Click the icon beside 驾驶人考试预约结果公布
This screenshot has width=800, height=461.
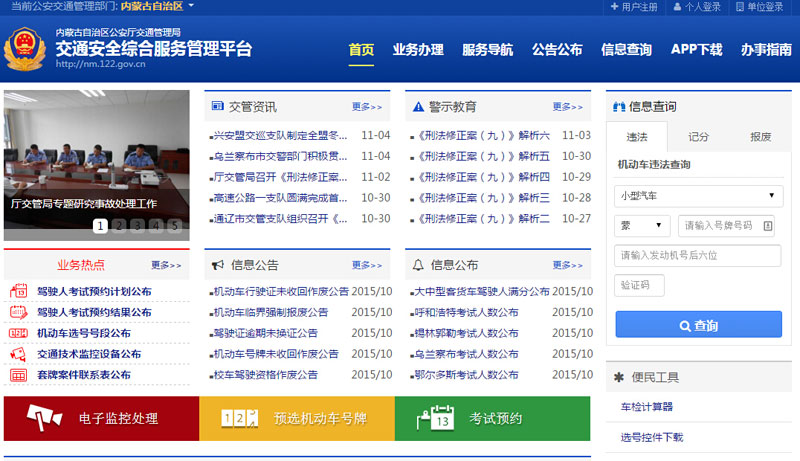(x=18, y=312)
